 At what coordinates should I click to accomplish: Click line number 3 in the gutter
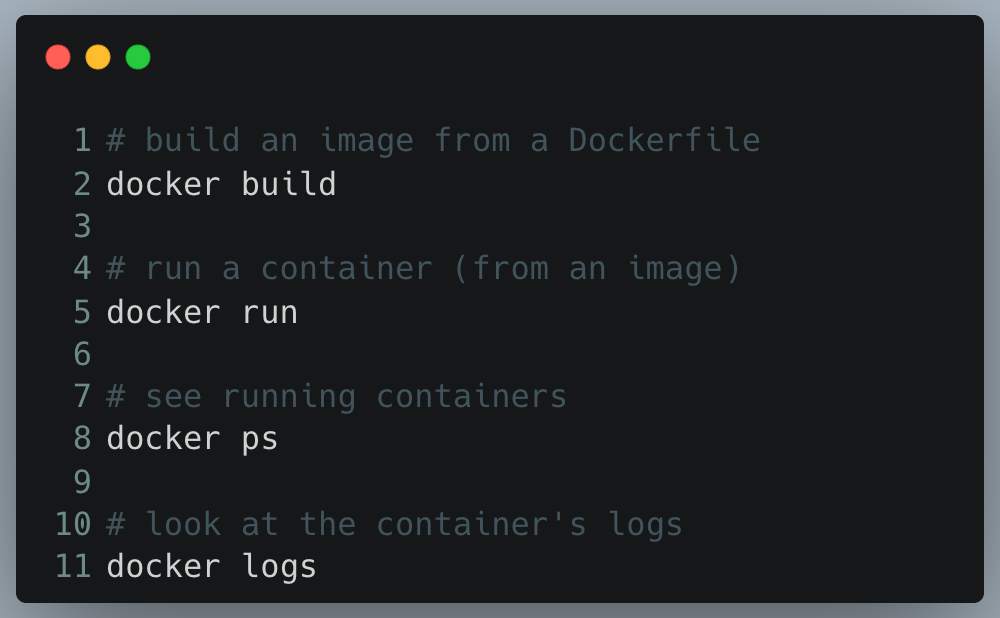(82, 226)
